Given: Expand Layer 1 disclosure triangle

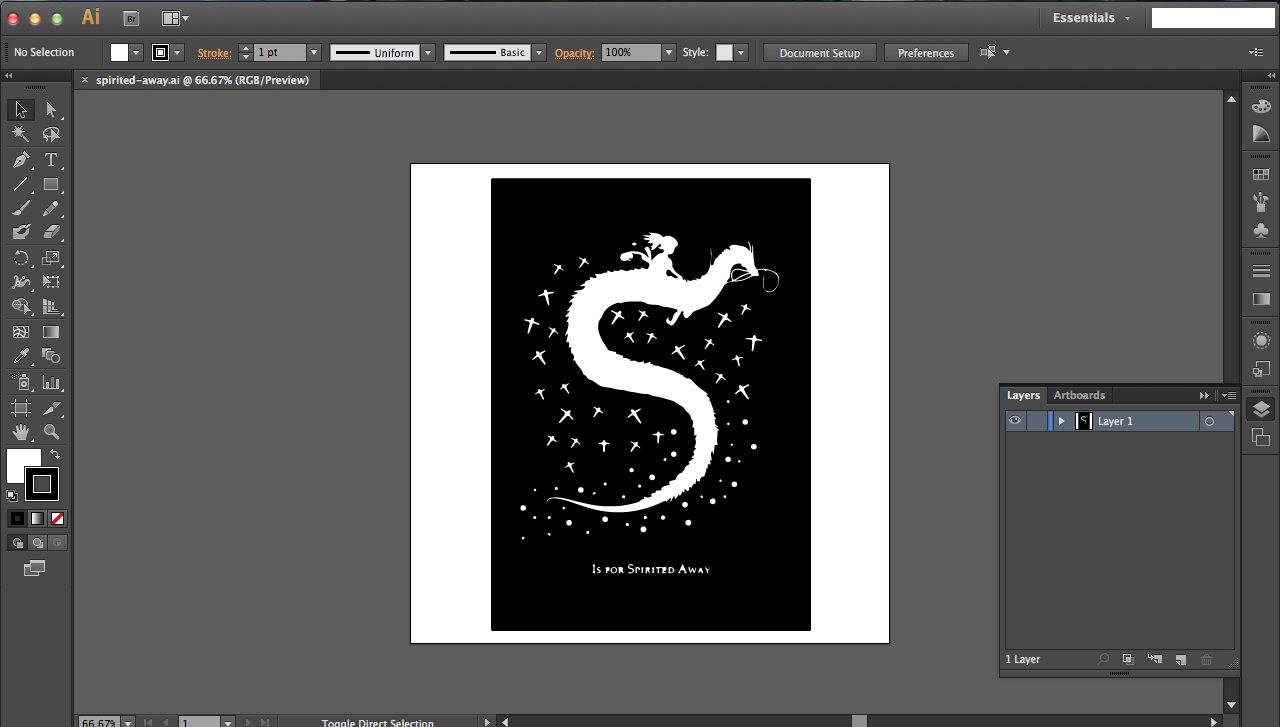Looking at the screenshot, I should (1062, 421).
